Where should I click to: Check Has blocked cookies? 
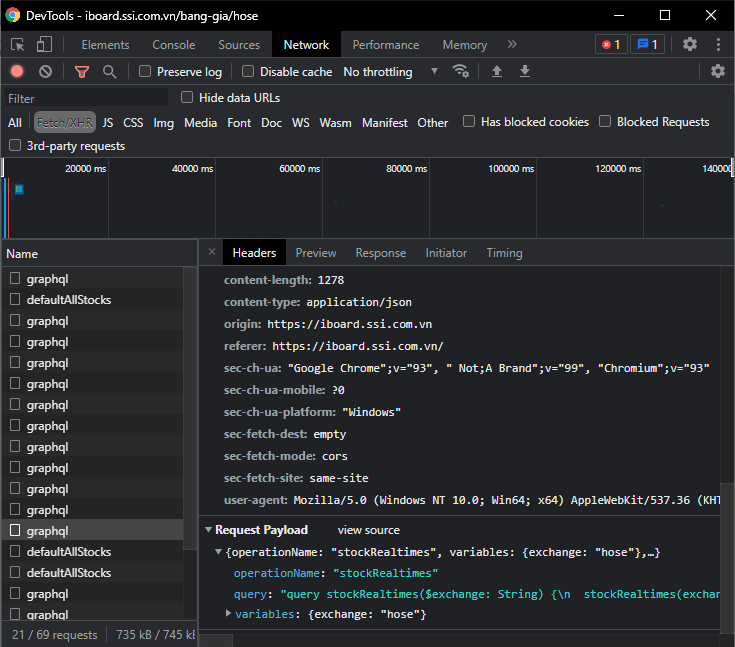[x=469, y=121]
